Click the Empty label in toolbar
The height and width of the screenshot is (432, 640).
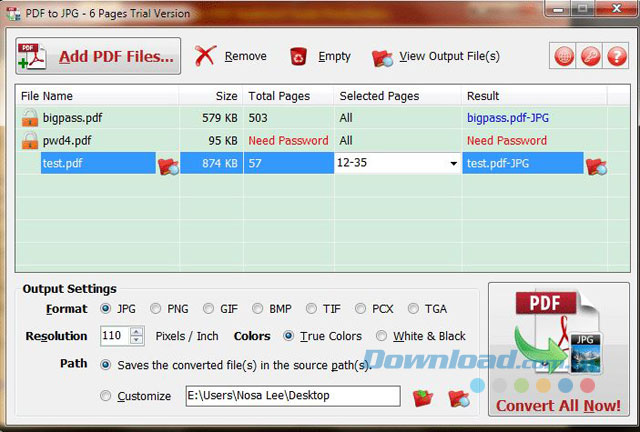point(334,56)
